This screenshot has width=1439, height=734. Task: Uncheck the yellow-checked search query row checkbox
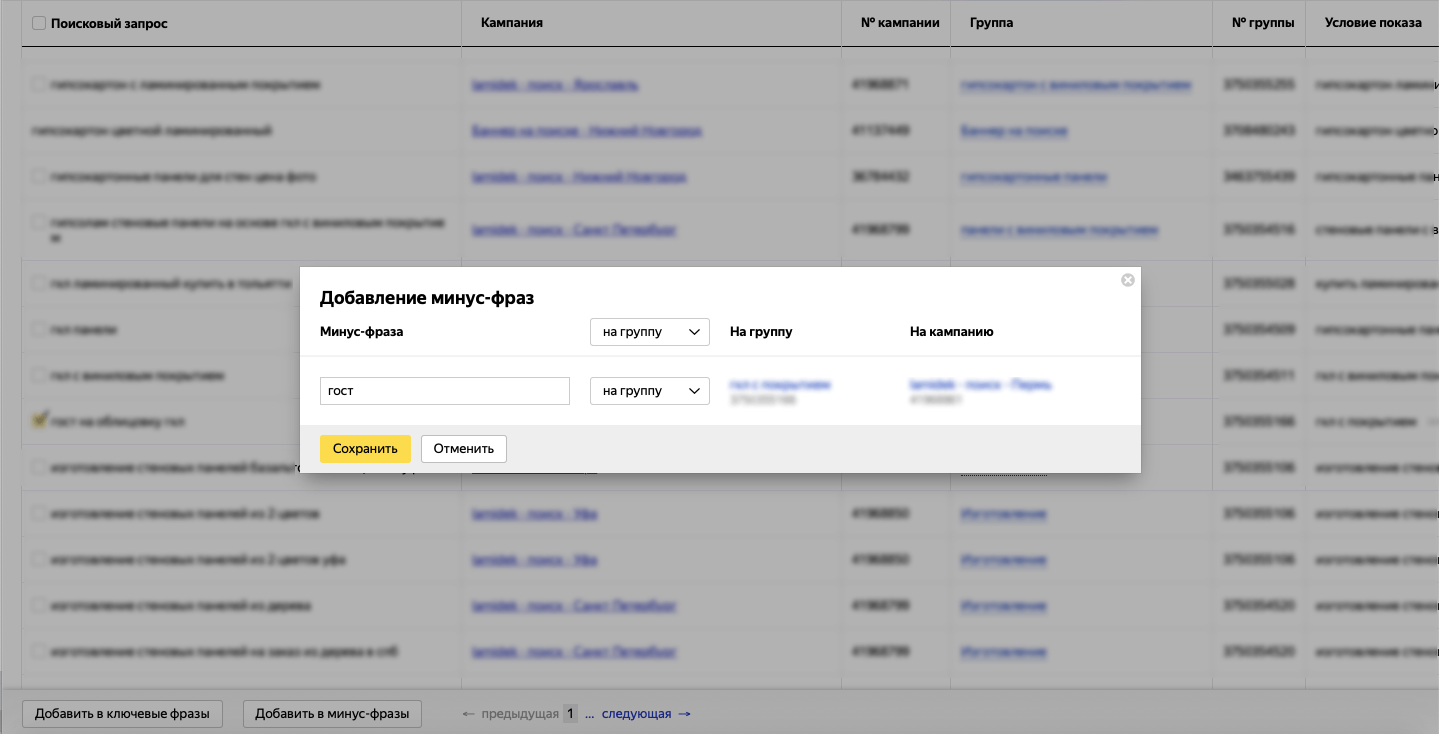click(x=39, y=421)
